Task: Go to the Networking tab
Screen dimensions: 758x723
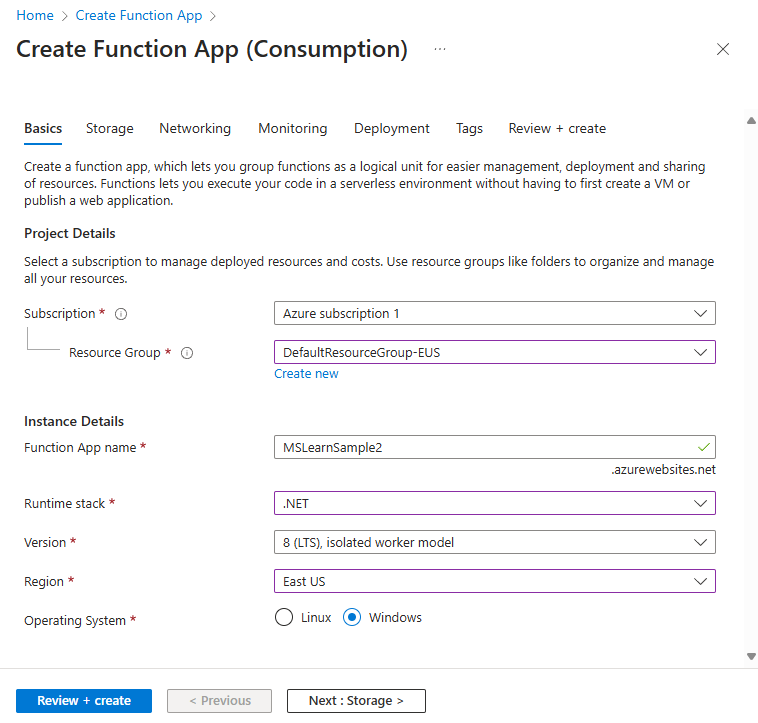Action: click(195, 128)
